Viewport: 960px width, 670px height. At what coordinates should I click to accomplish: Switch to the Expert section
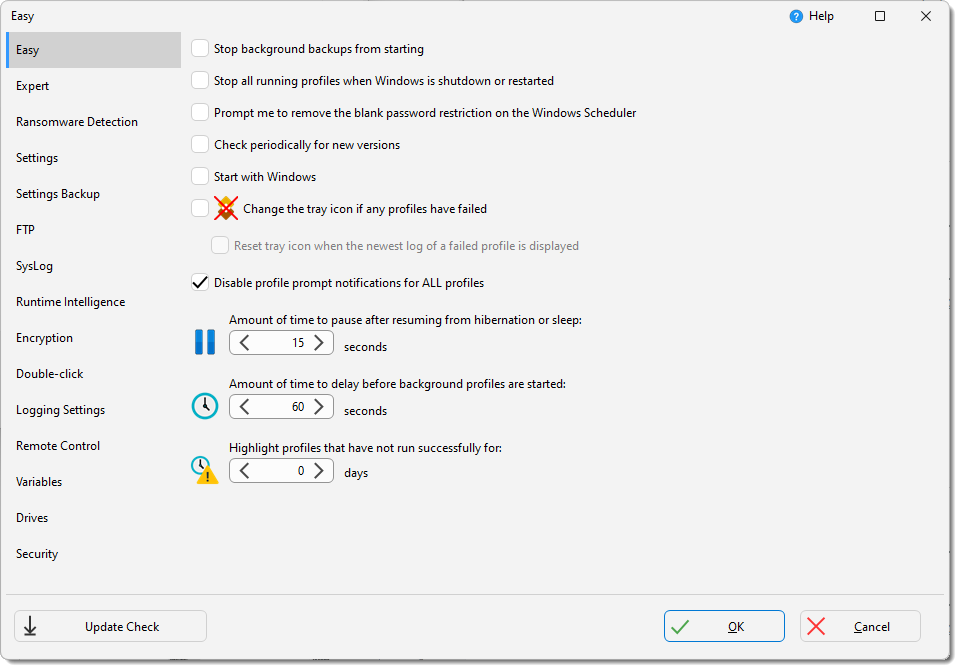(32, 85)
